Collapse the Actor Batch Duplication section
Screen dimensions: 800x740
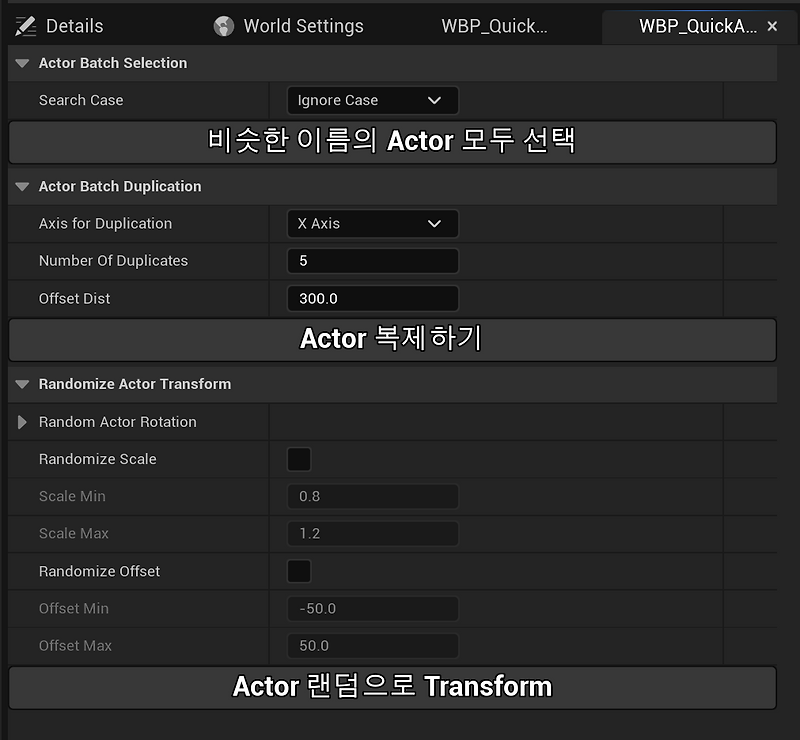(x=22, y=186)
